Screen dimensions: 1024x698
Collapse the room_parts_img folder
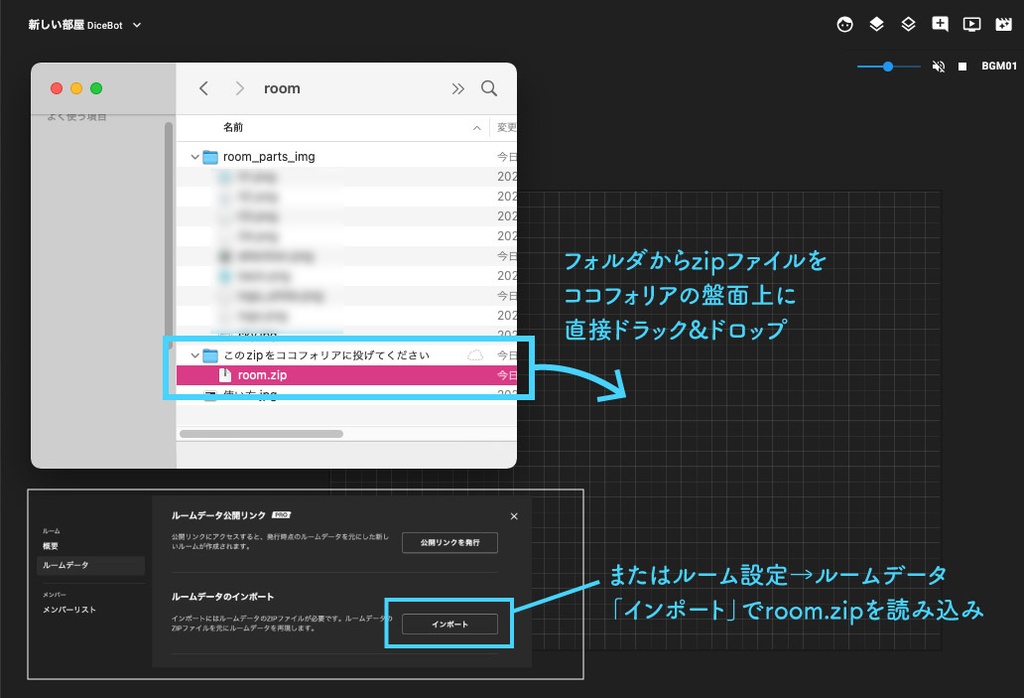pyautogui.click(x=196, y=157)
